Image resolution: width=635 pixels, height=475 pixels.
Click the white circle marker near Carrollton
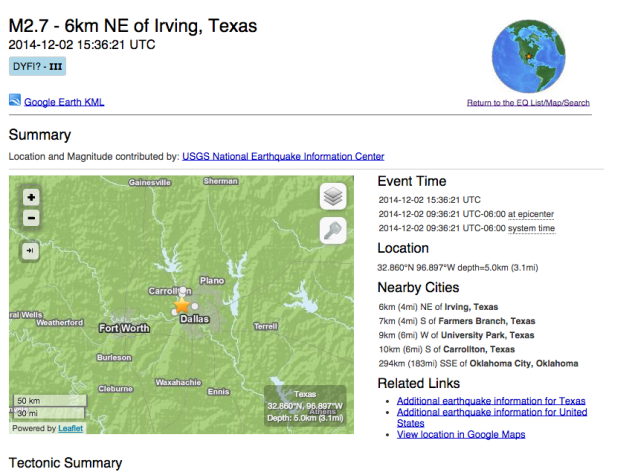pyautogui.click(x=183, y=290)
